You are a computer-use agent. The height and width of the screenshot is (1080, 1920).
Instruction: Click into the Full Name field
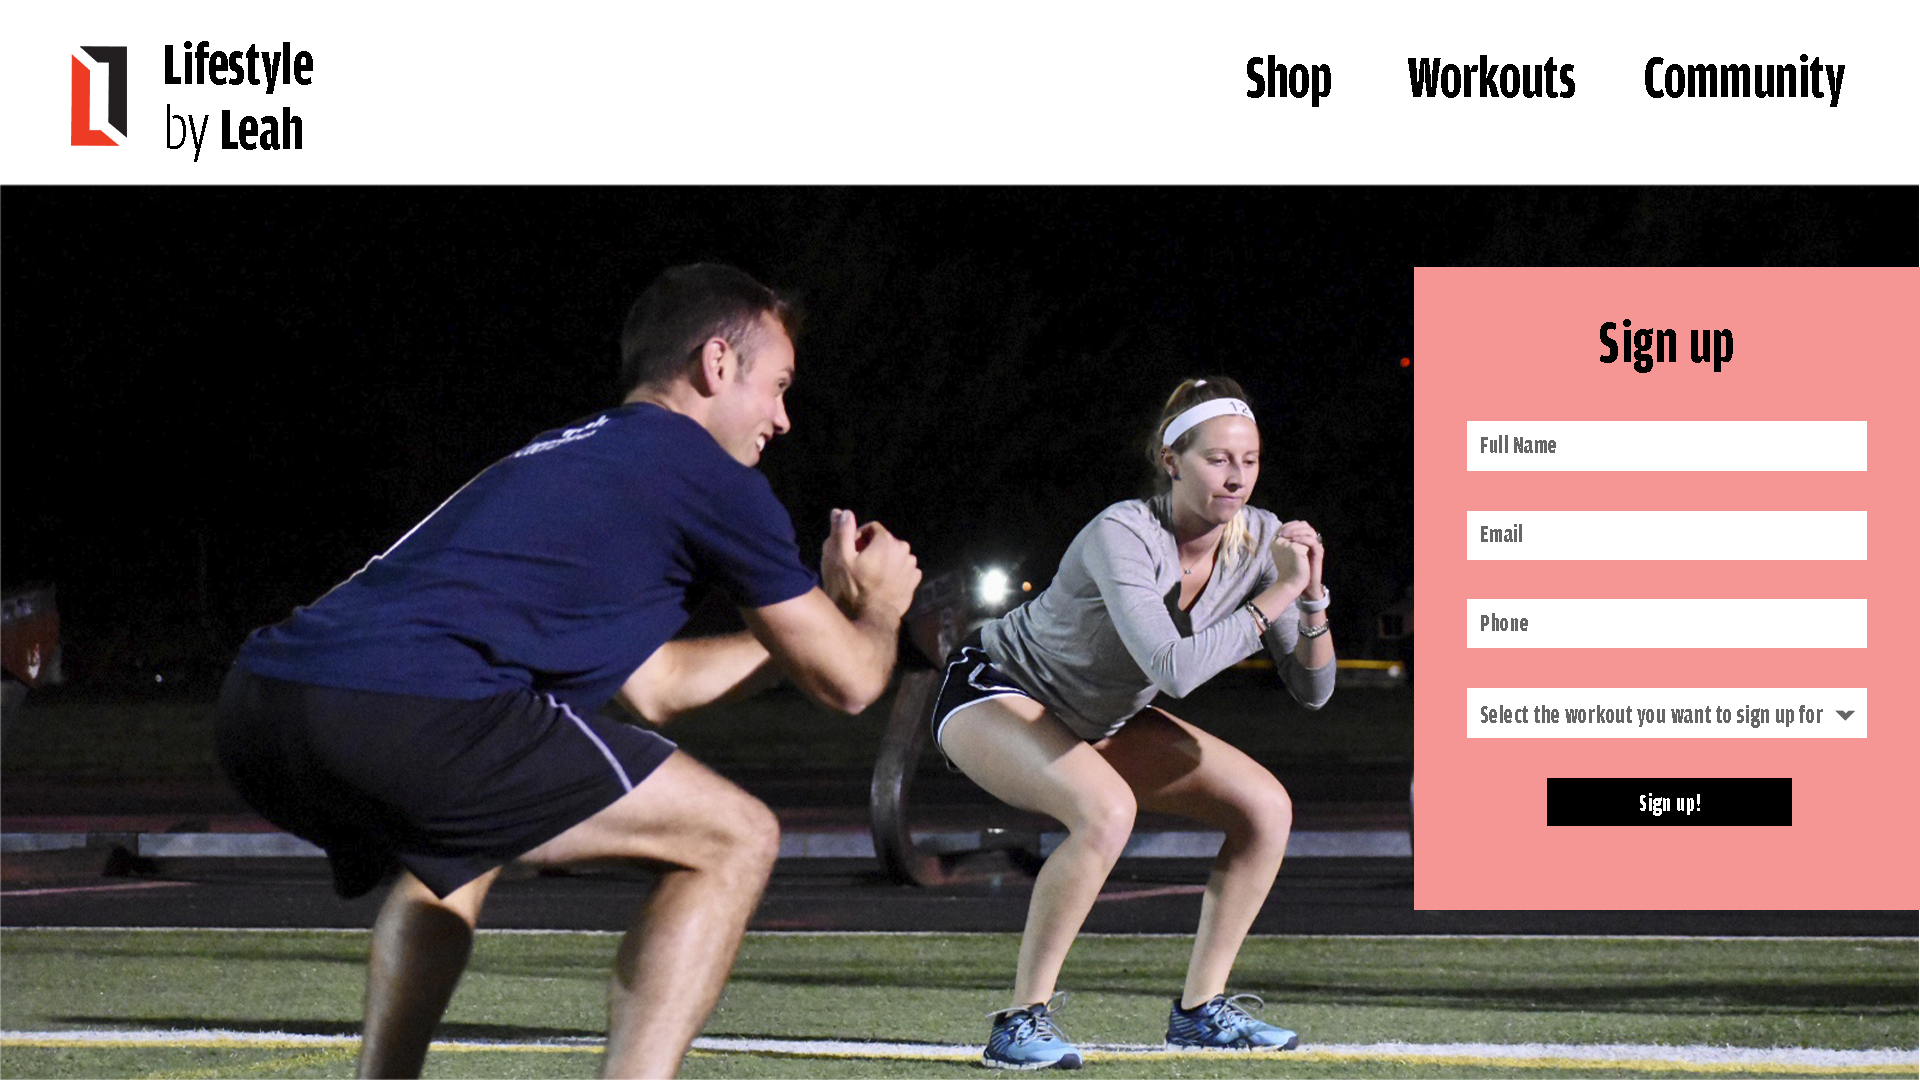[x=1666, y=446]
